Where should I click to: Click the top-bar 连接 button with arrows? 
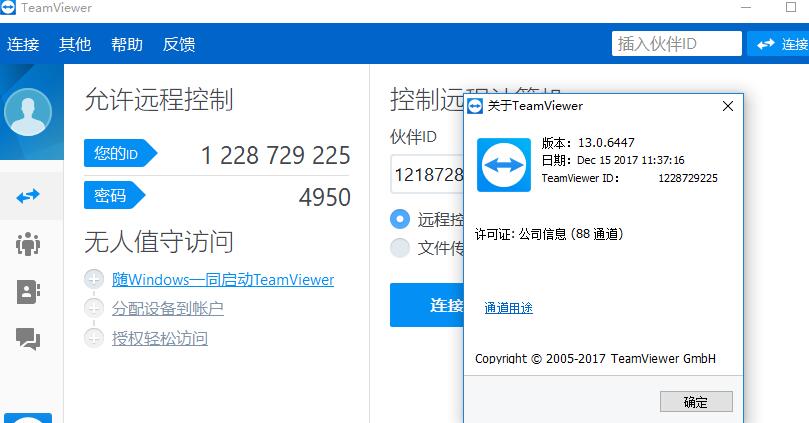click(778, 44)
